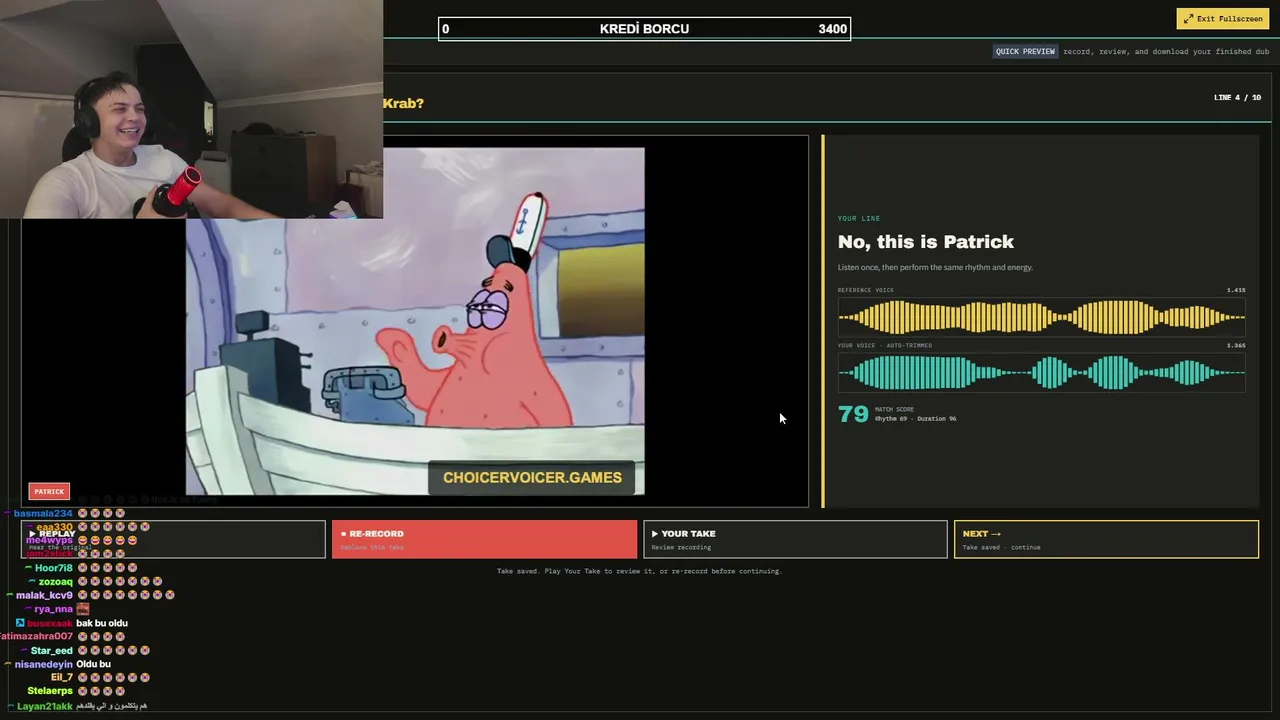Image resolution: width=1280 pixels, height=720 pixels.
Task: Click chat username Stelaerps
Action: coord(50,691)
